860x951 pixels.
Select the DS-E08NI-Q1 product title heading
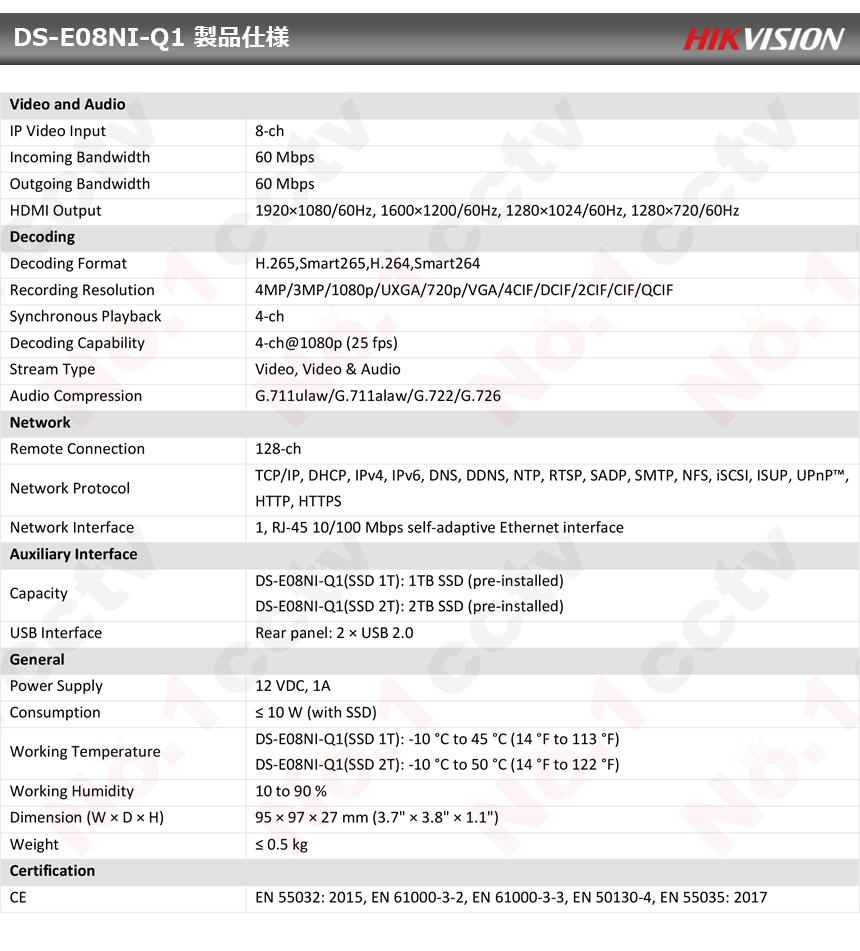click(x=151, y=38)
